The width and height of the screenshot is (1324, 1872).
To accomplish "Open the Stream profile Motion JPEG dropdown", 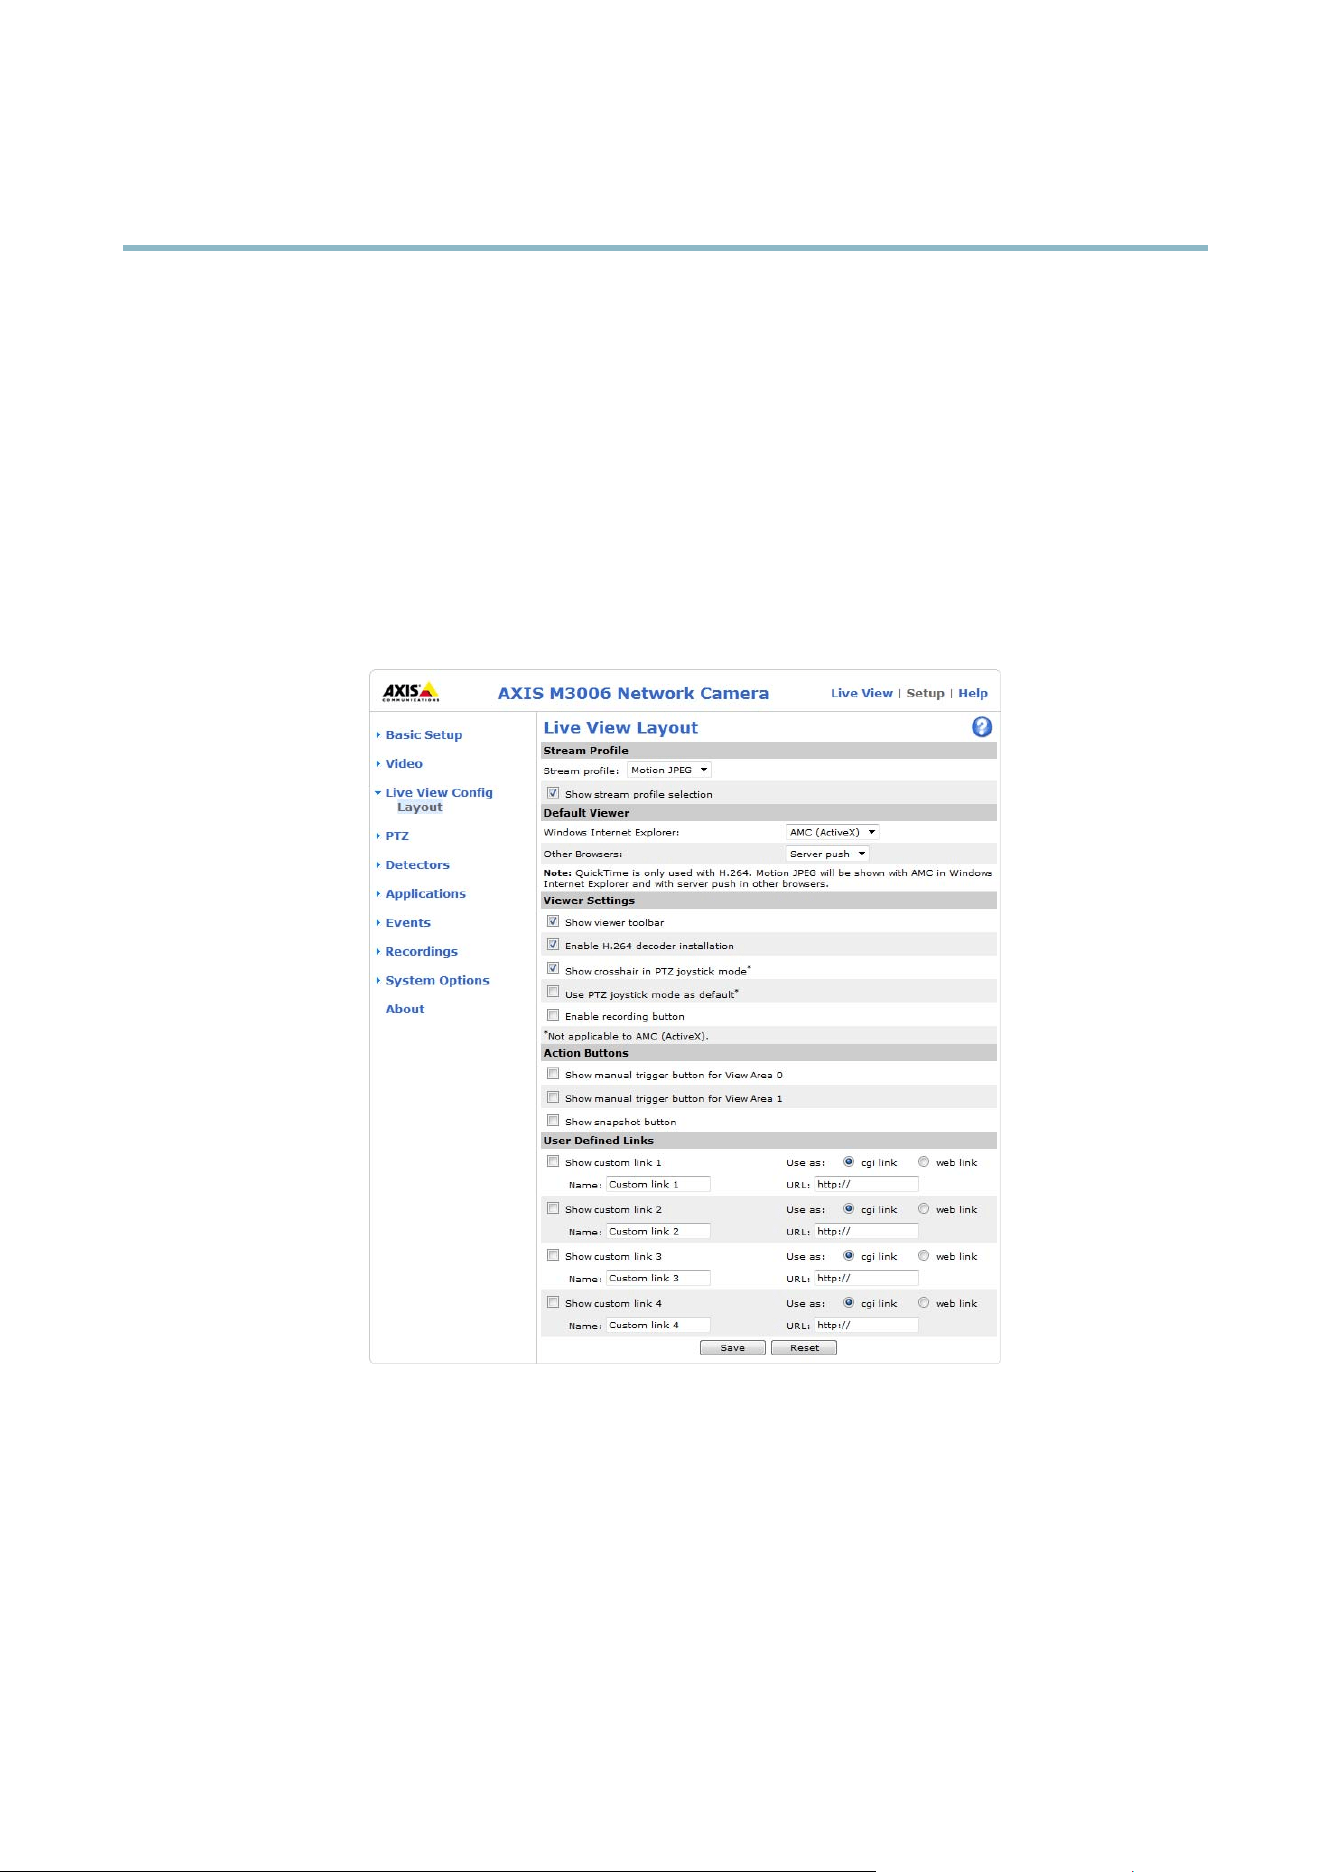I will [669, 770].
